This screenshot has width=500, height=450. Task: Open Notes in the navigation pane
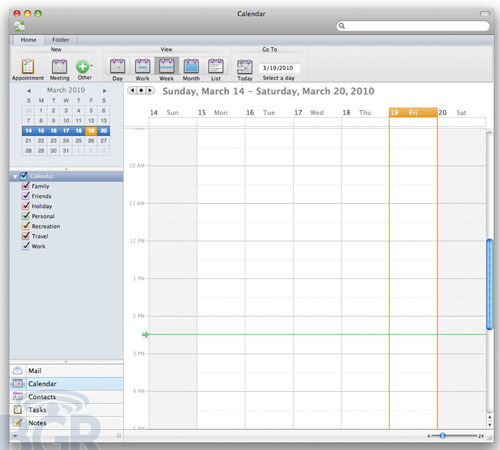click(x=67, y=423)
